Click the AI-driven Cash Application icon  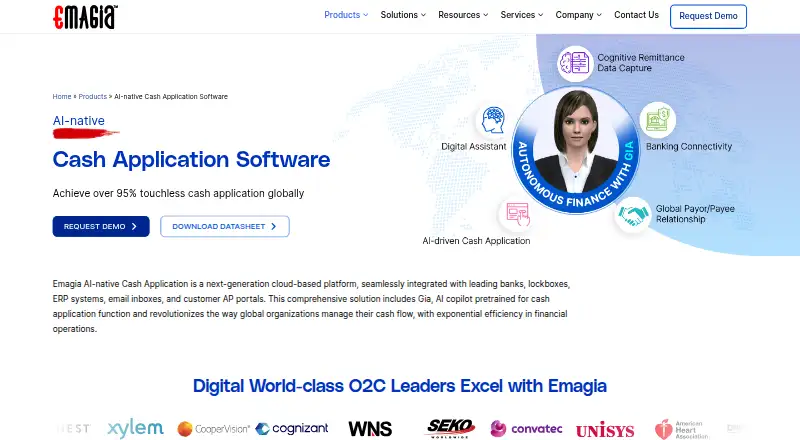click(517, 214)
